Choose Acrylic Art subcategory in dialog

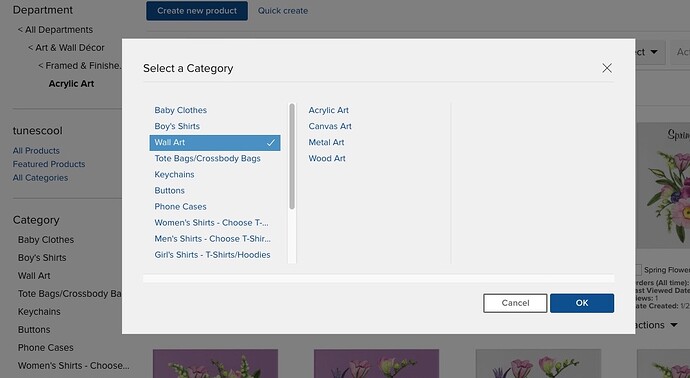click(328, 110)
